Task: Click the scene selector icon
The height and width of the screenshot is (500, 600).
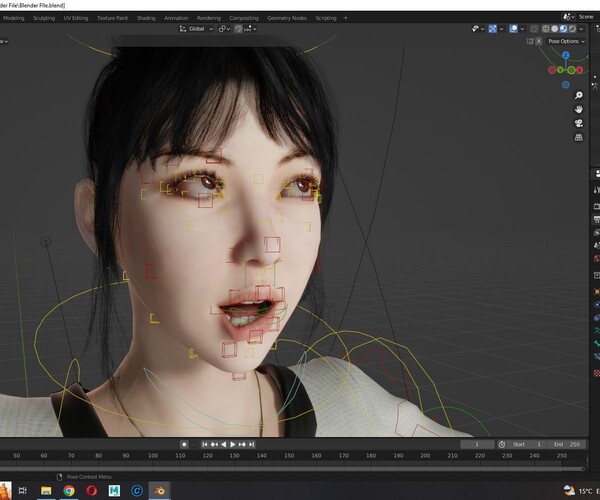Action: [x=566, y=17]
